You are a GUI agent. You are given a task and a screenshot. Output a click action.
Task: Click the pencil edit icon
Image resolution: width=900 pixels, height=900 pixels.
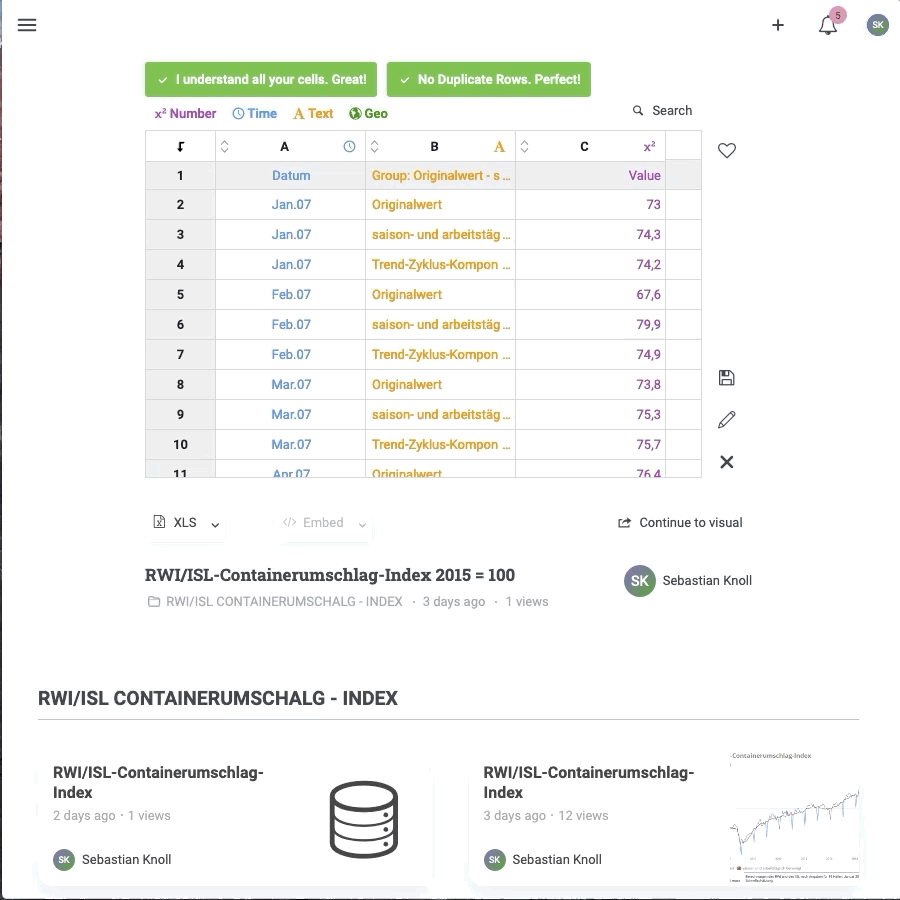727,420
